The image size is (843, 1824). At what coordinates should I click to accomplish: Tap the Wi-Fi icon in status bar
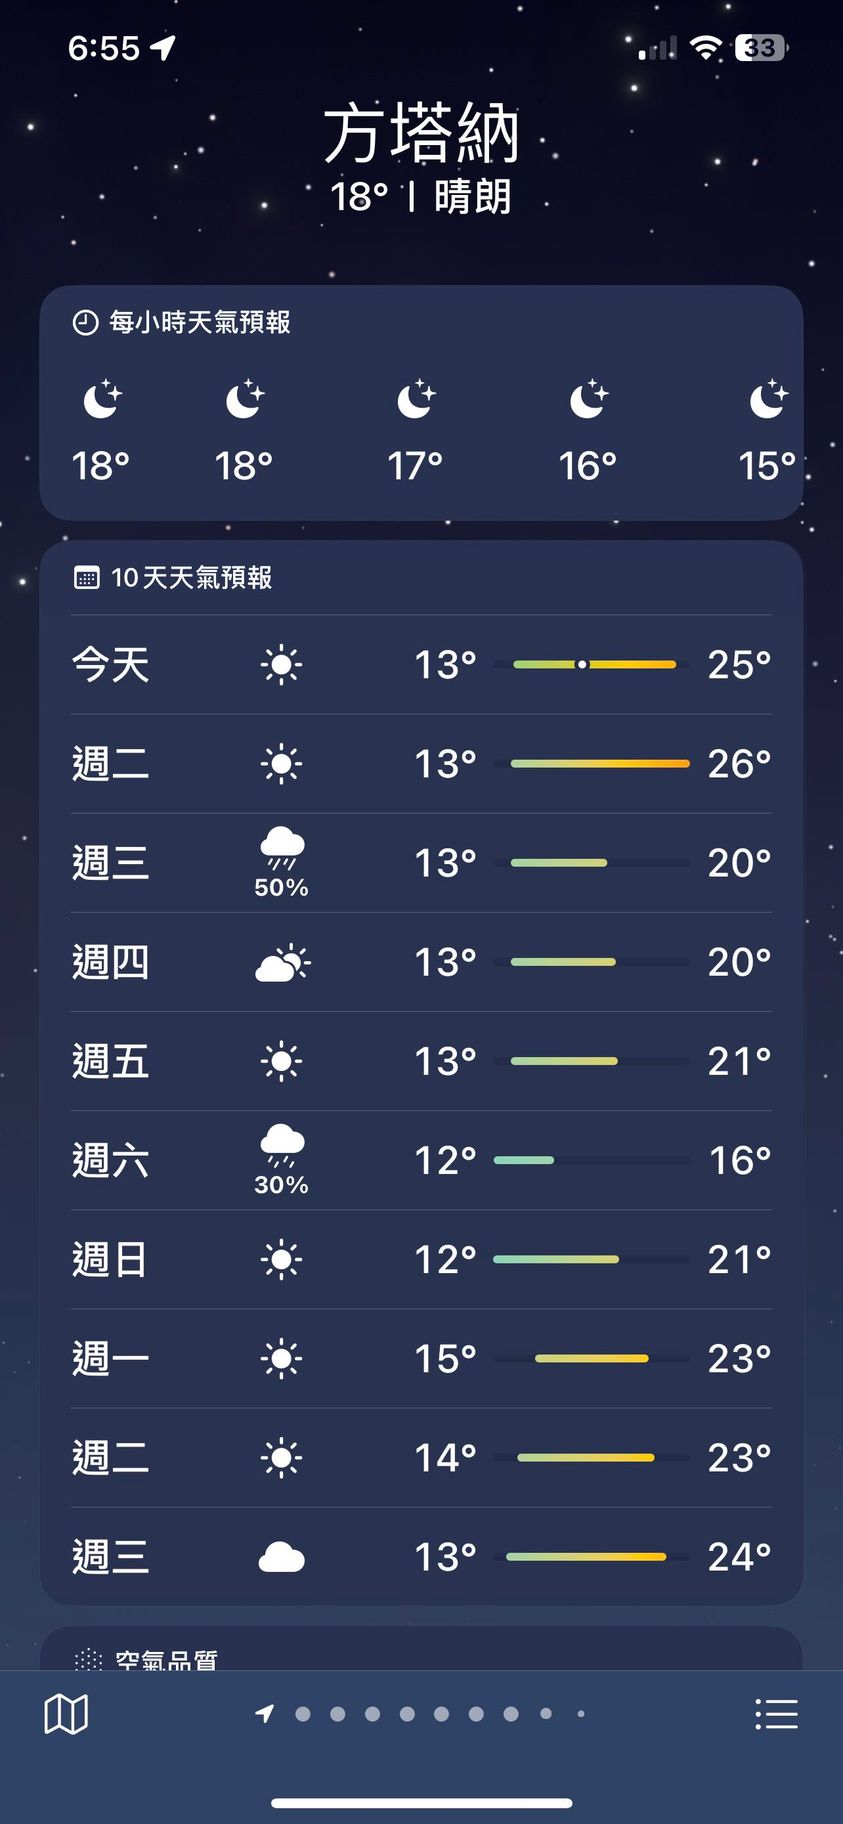tap(706, 47)
